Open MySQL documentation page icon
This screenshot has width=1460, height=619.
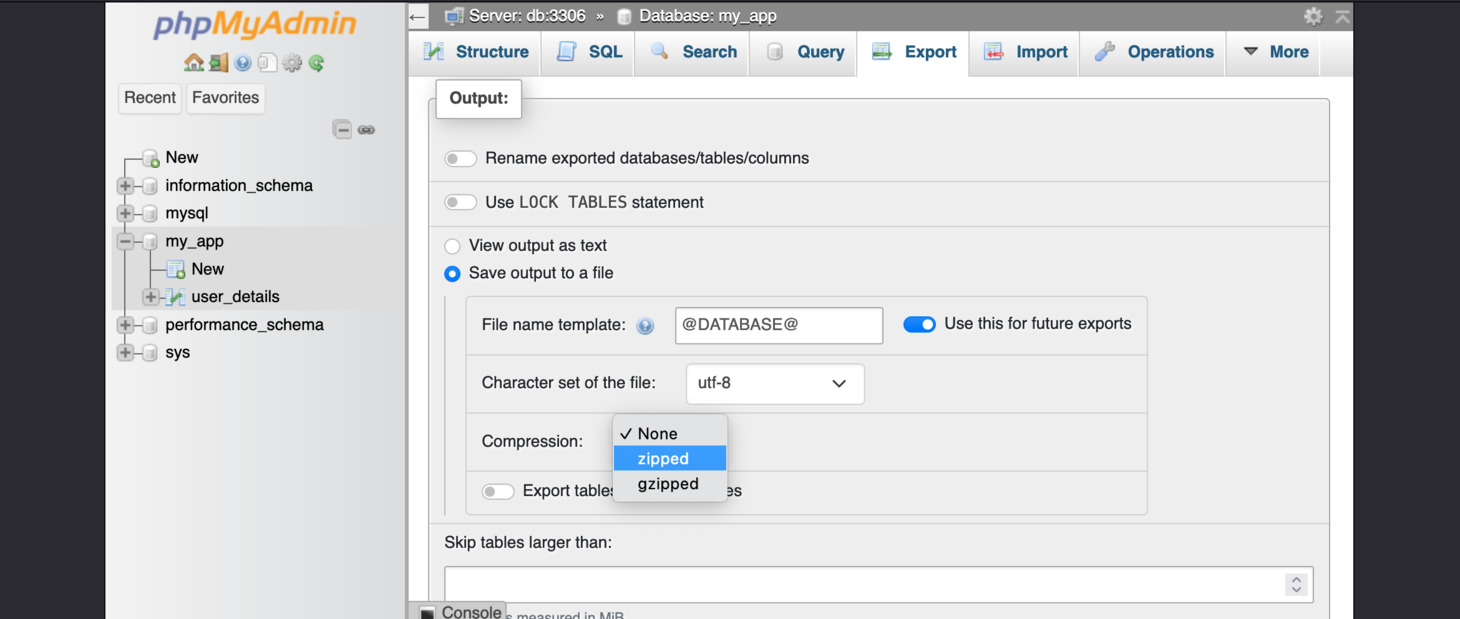pos(267,63)
